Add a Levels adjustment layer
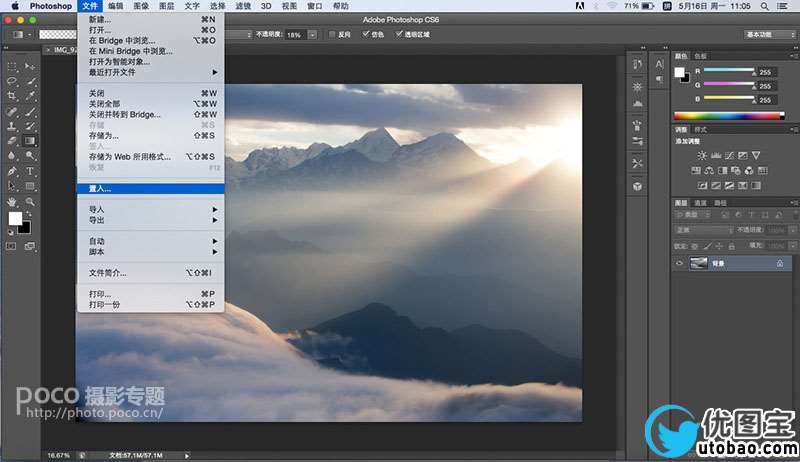This screenshot has height=462, width=800. coord(716,156)
